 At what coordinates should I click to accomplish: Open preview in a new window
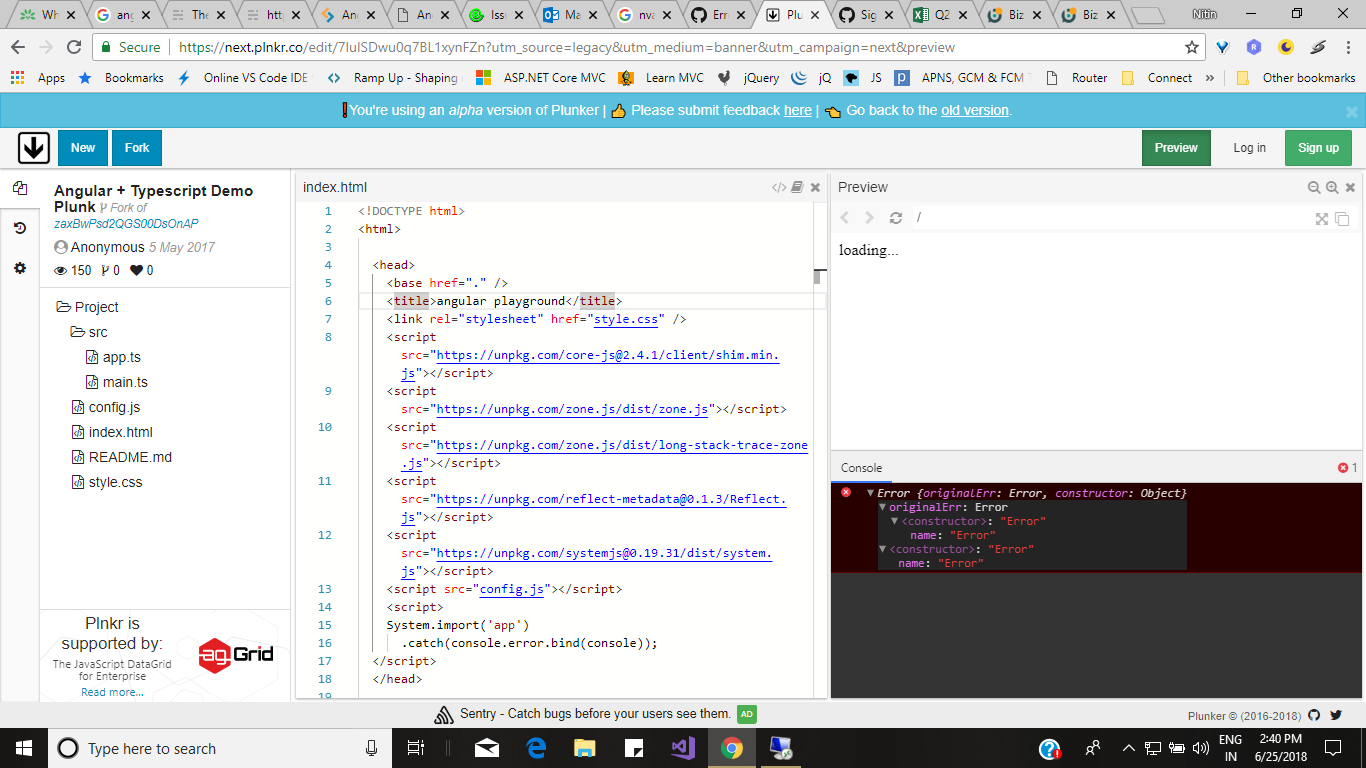coord(1341,217)
